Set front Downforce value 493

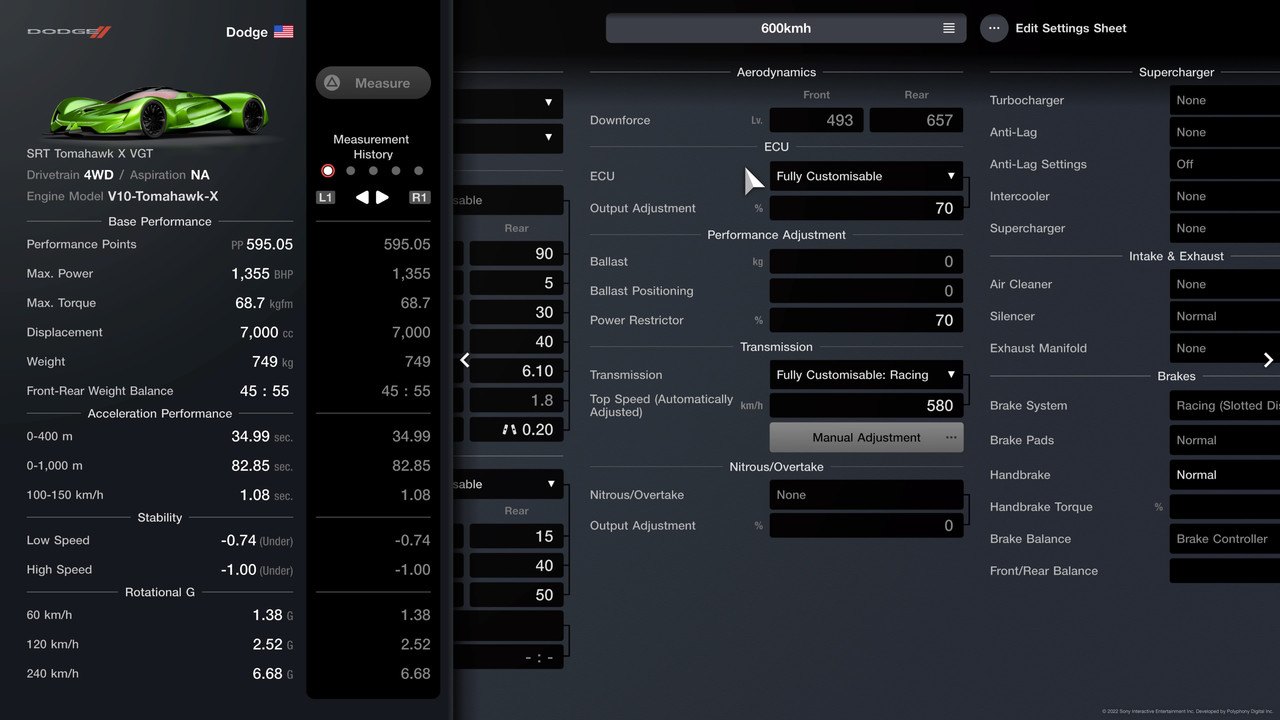[x=816, y=120]
